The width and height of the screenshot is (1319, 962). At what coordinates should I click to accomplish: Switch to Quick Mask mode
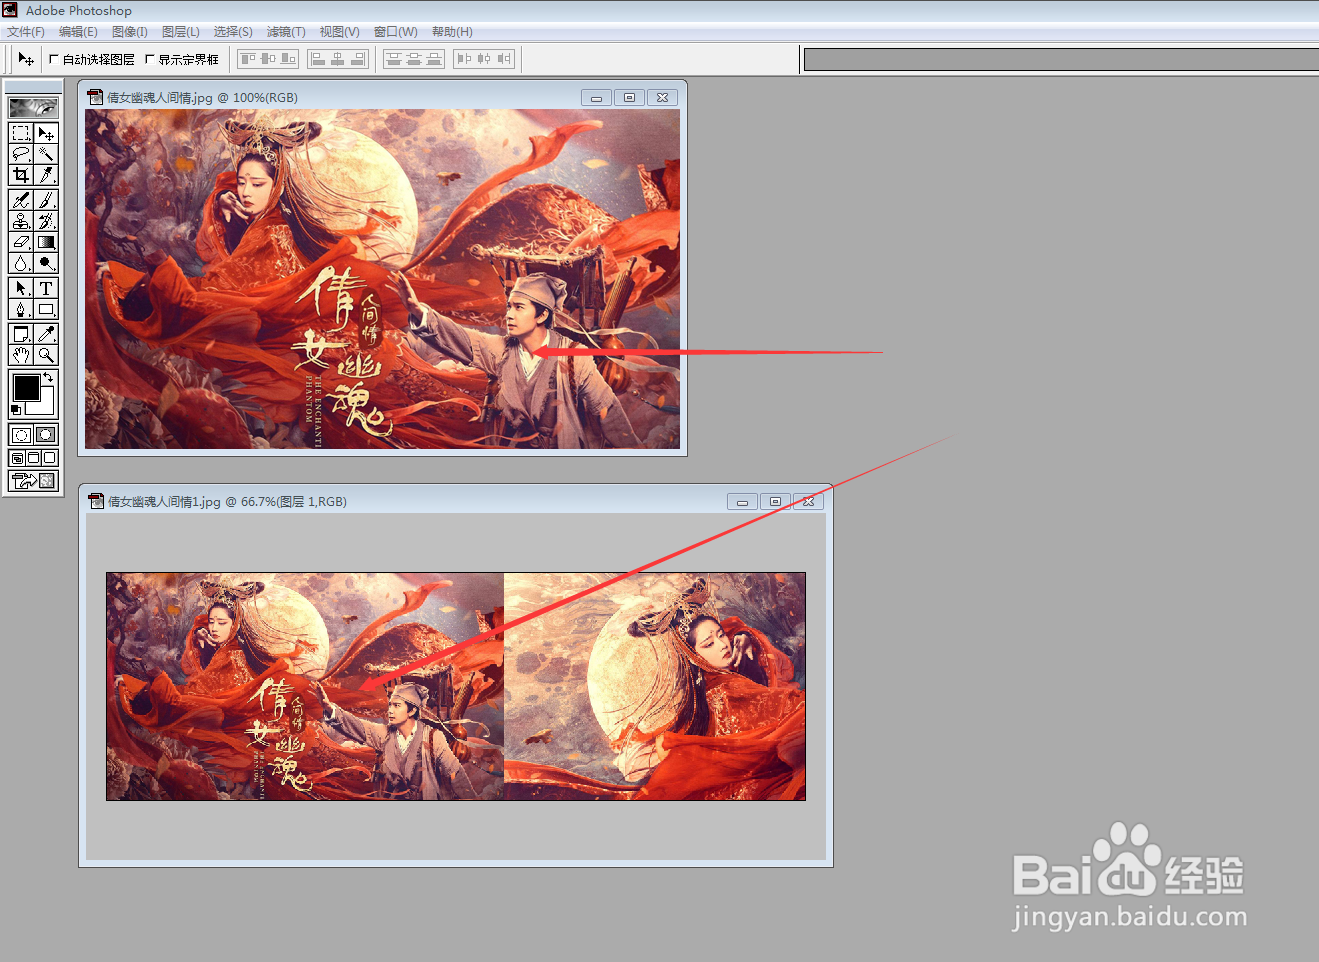[x=46, y=434]
